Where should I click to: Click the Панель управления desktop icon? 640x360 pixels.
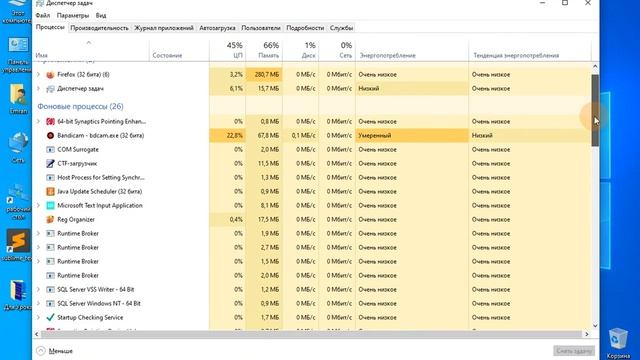pos(18,55)
